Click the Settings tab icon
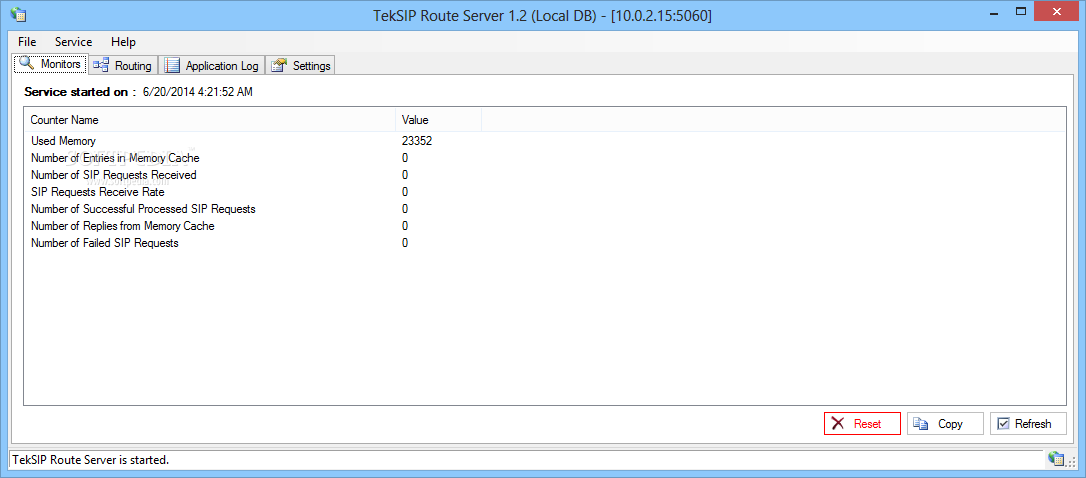Screen dimensions: 1086x478 tap(279, 66)
